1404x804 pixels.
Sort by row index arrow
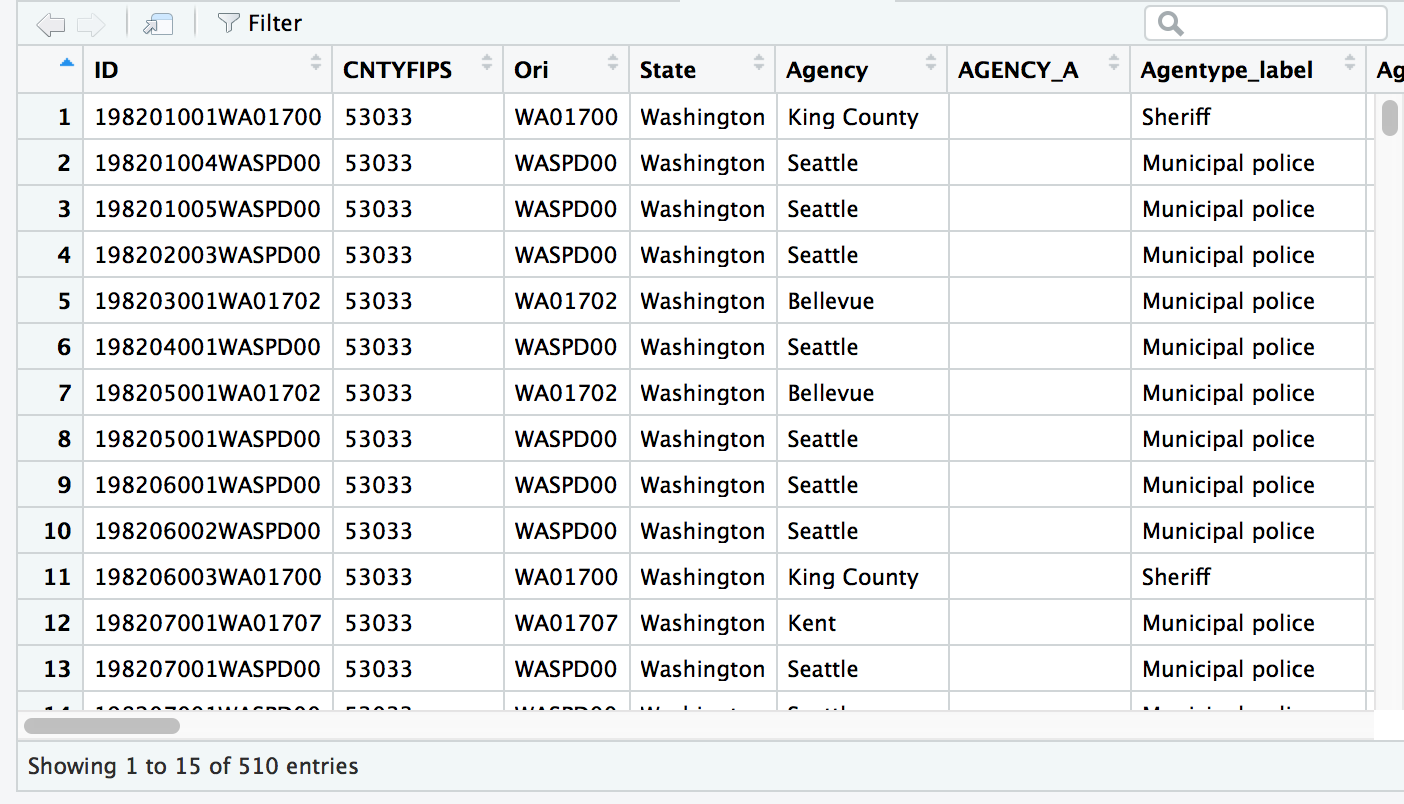pos(67,63)
